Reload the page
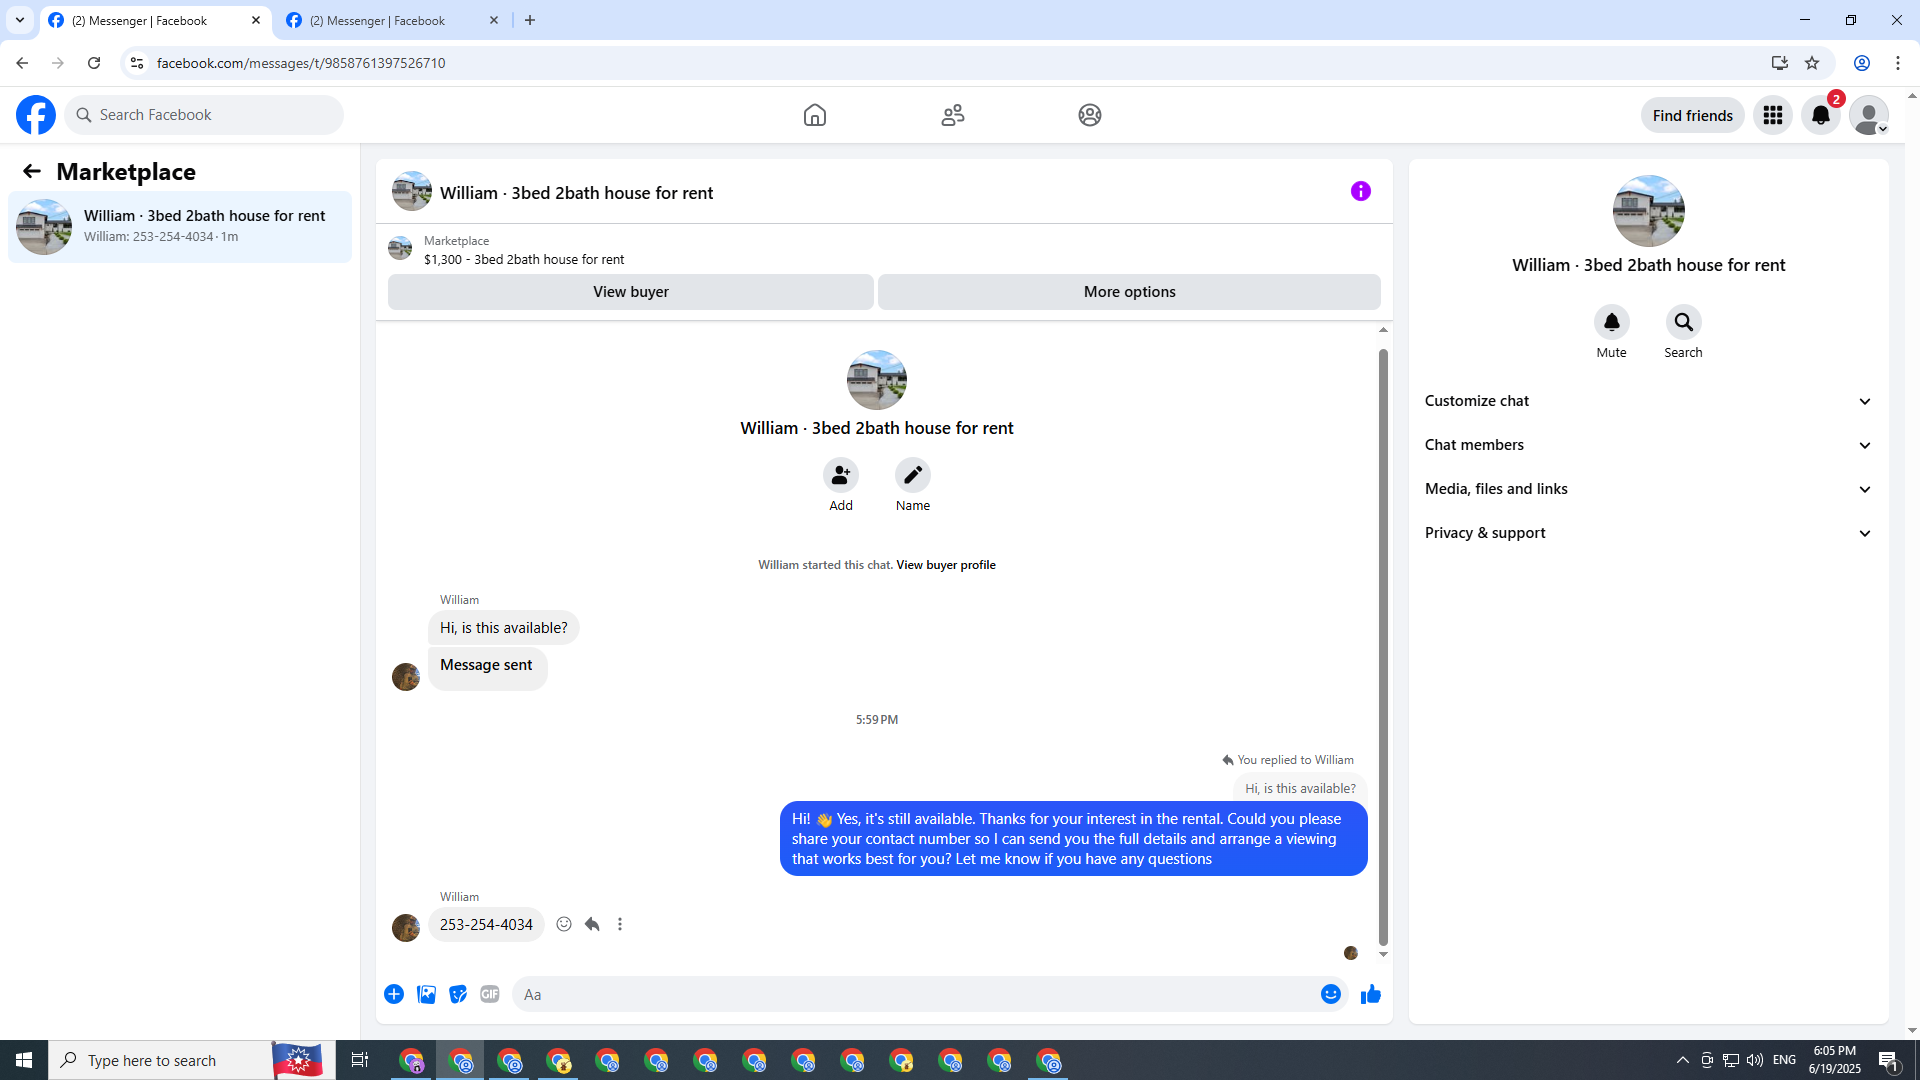 click(x=94, y=63)
